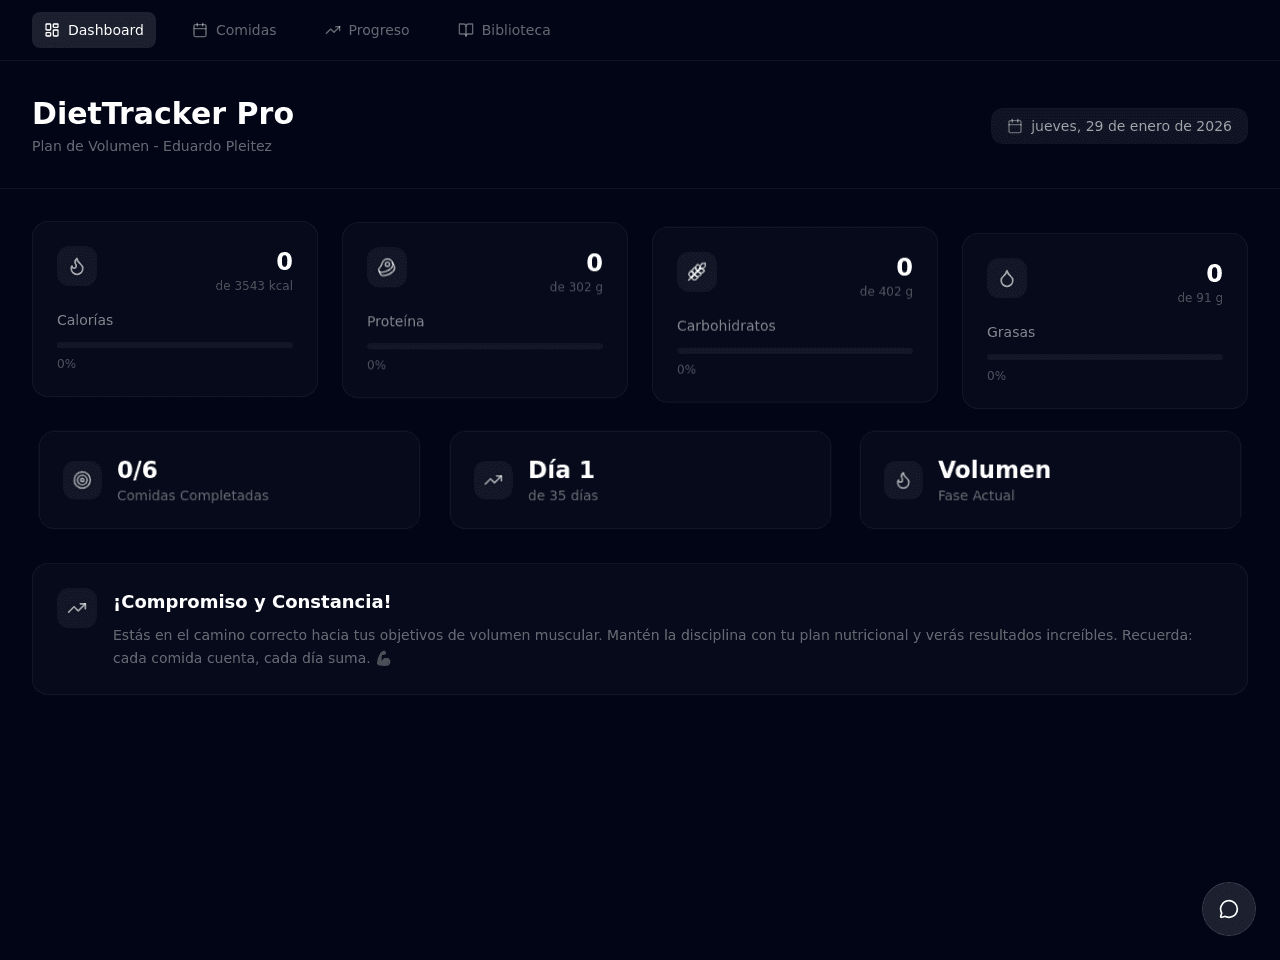Click the Grasas droplet icon
The width and height of the screenshot is (1280, 960).
tap(1007, 278)
